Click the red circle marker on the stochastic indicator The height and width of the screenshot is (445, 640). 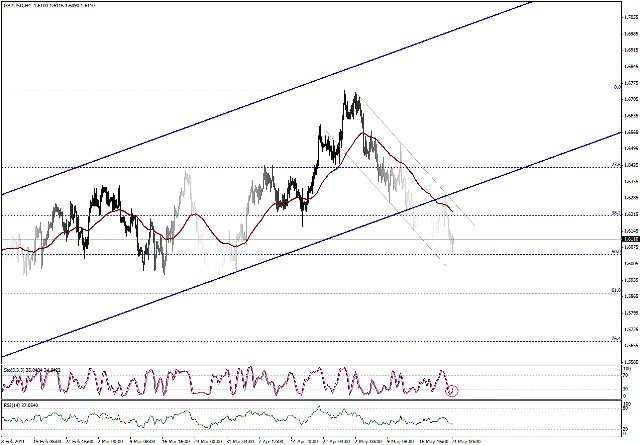(453, 391)
